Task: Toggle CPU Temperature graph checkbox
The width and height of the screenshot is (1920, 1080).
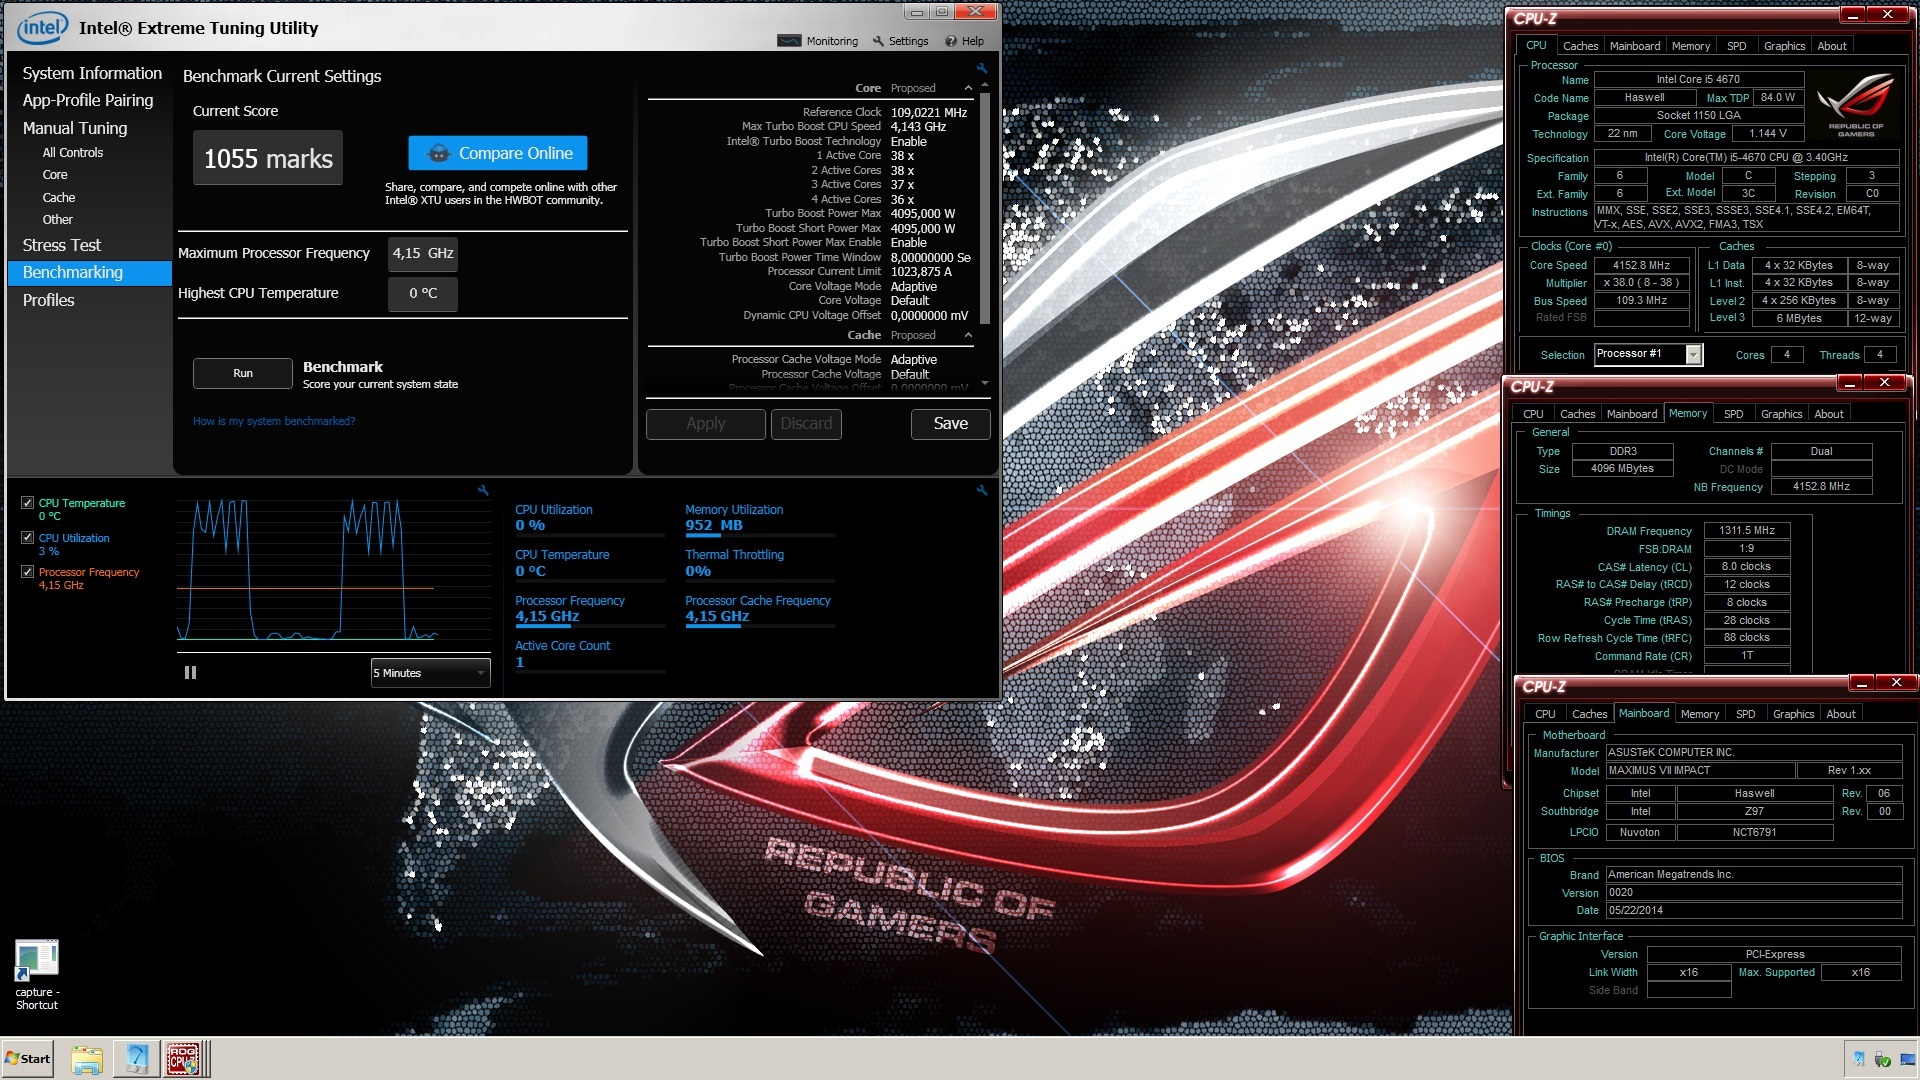Action: tap(28, 503)
